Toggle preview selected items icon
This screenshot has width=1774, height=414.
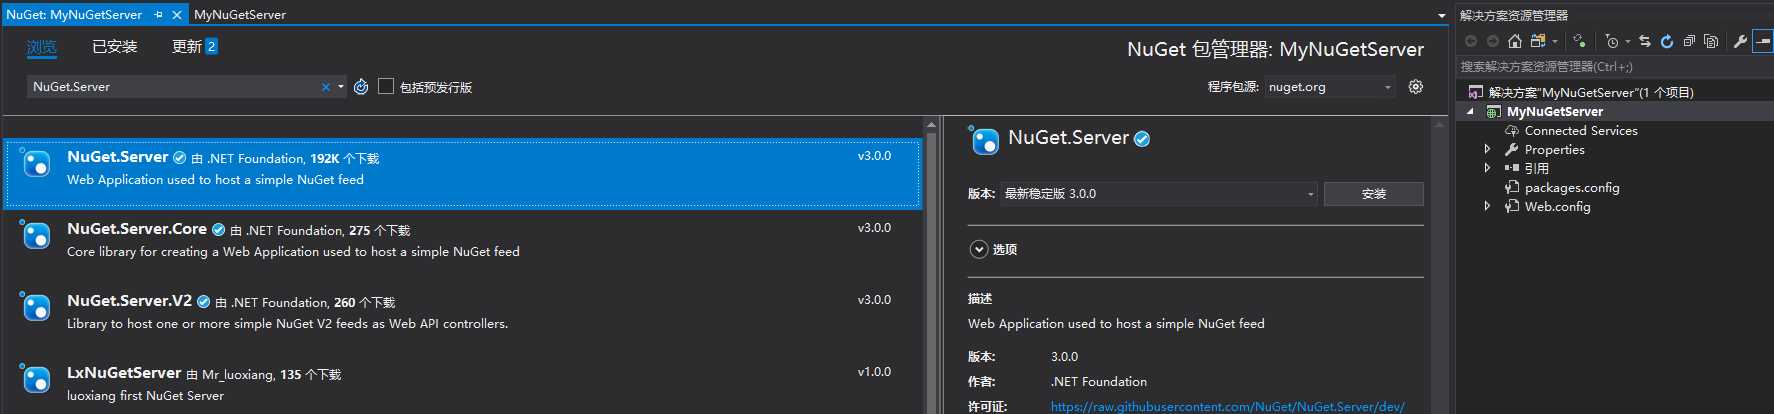(1763, 41)
